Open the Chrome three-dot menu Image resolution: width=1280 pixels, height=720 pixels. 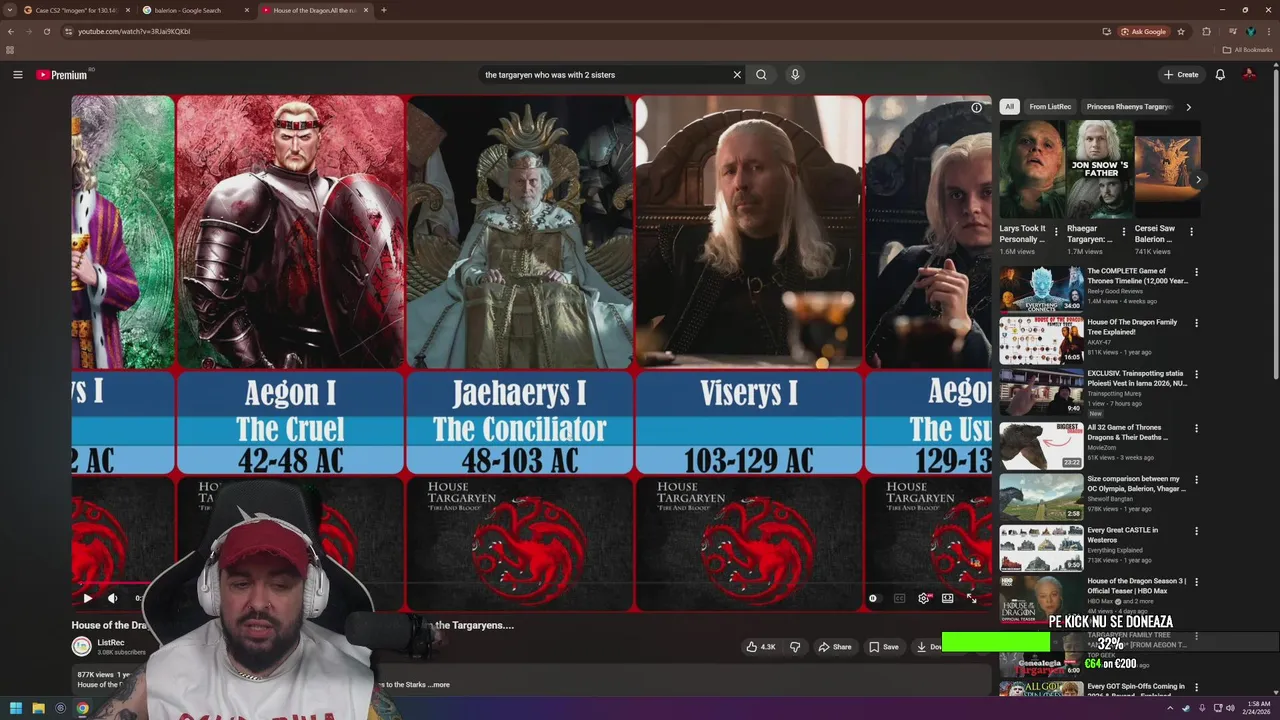[x=1268, y=31]
